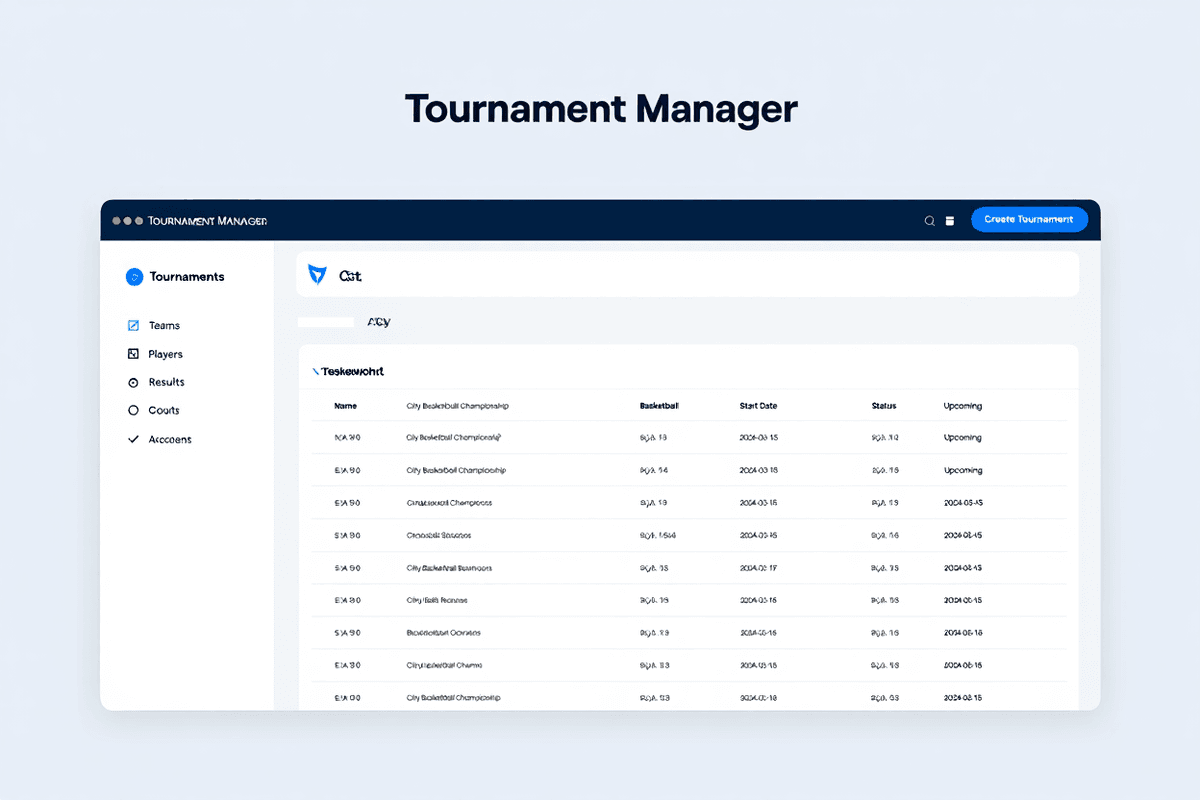Open the Players section icon
The height and width of the screenshot is (800, 1200).
pos(133,353)
